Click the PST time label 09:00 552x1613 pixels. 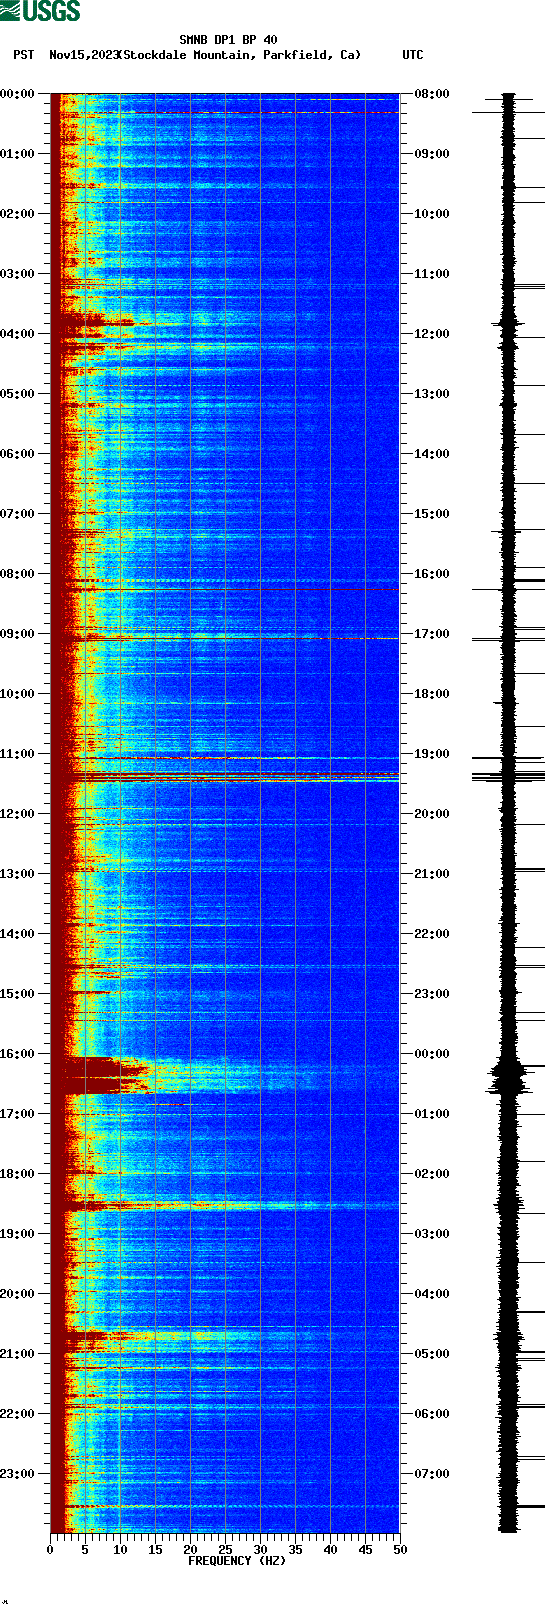click(18, 634)
